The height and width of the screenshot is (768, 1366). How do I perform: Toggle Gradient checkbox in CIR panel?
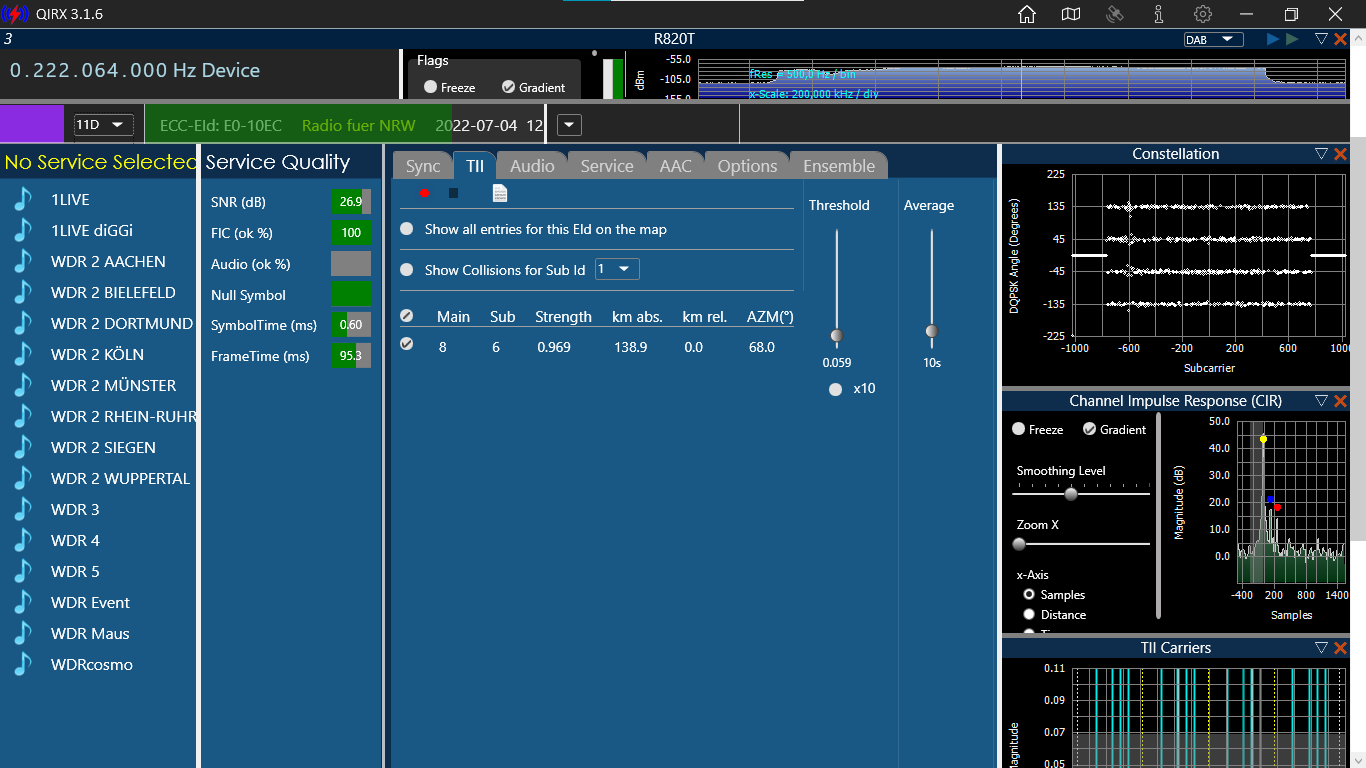tap(1090, 429)
